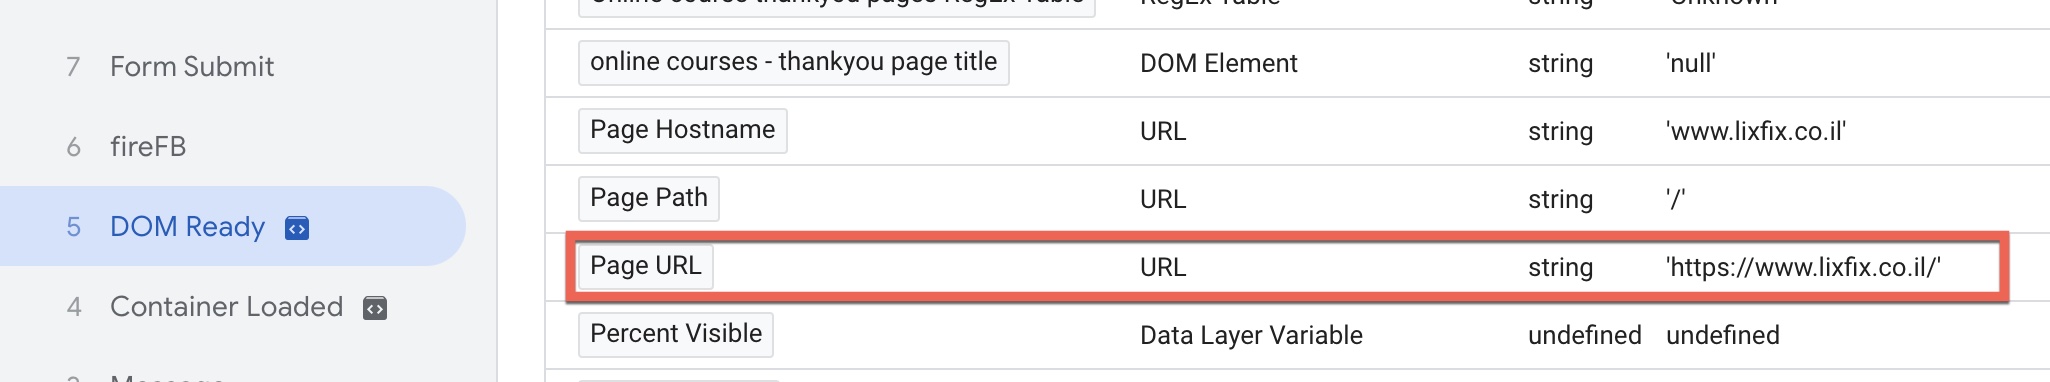Click the 'https://www.lixfix.co.il/' value
The image size is (2050, 382).
click(x=1803, y=267)
